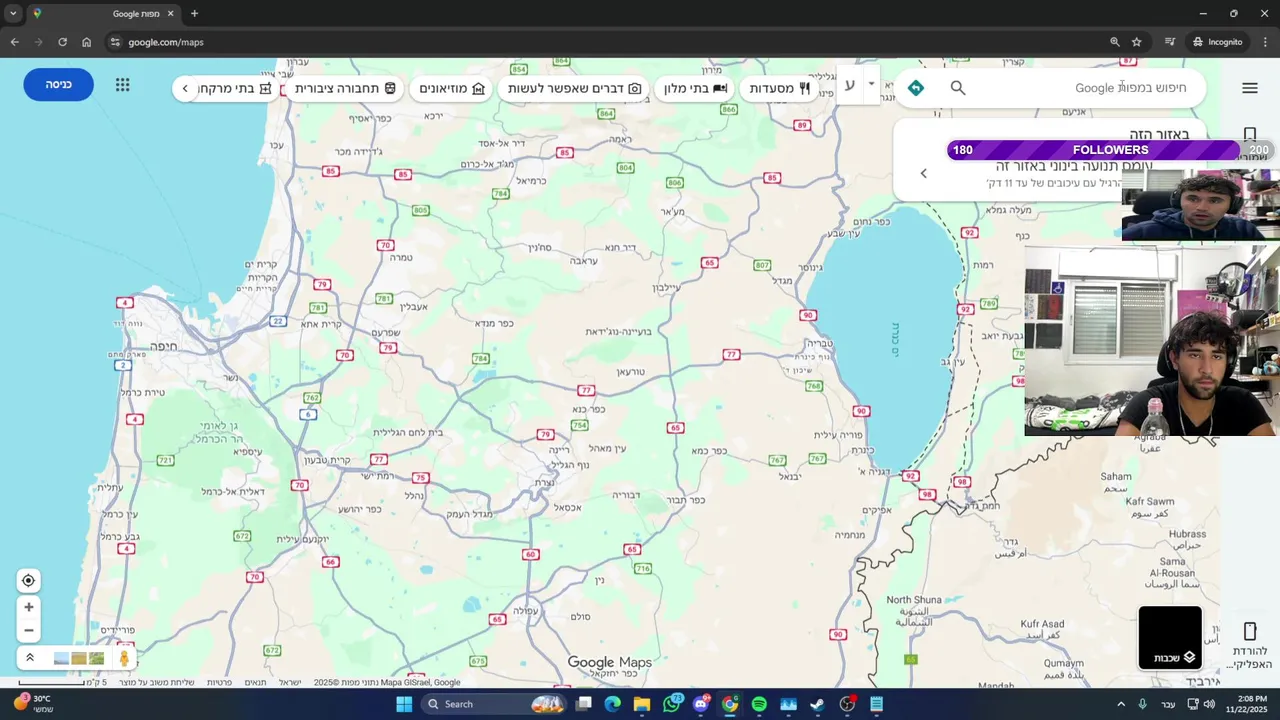The height and width of the screenshot is (720, 1280).
Task: Open the Saved bookmark icon in sidebar
Action: [x=1249, y=134]
